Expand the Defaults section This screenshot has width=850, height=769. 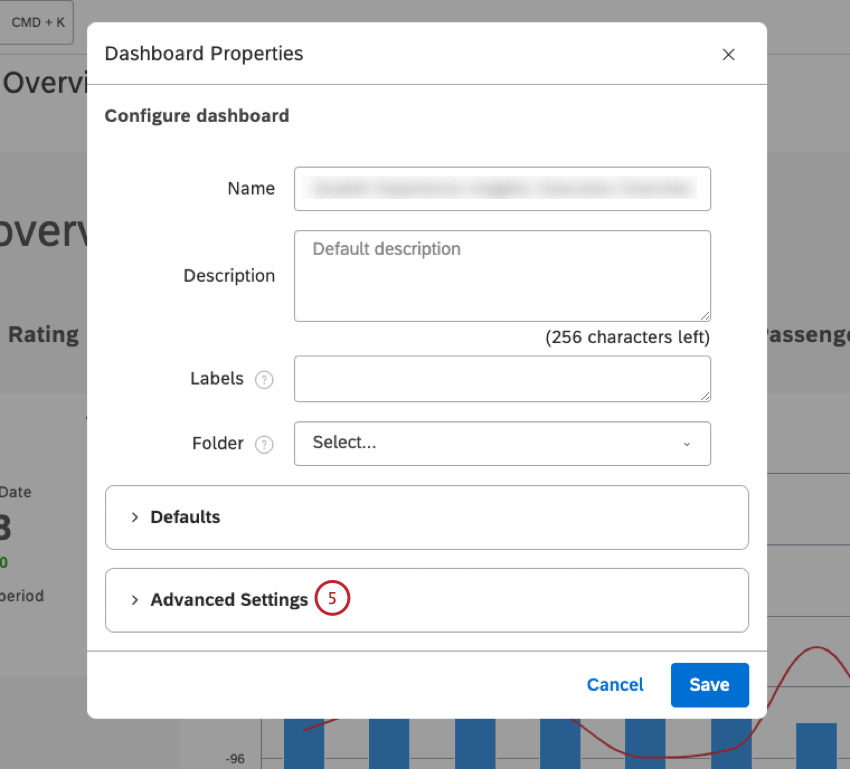click(x=184, y=517)
